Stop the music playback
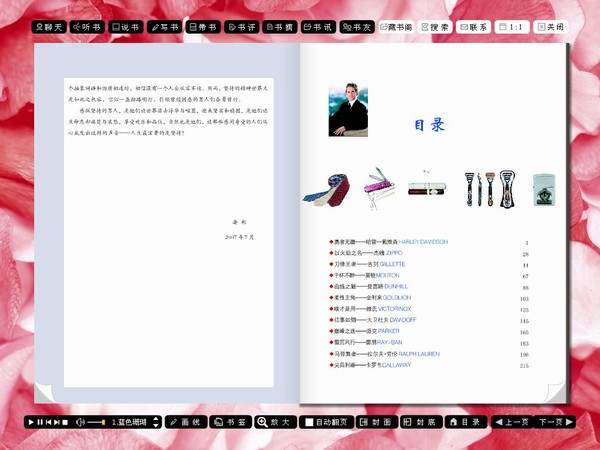 point(65,422)
